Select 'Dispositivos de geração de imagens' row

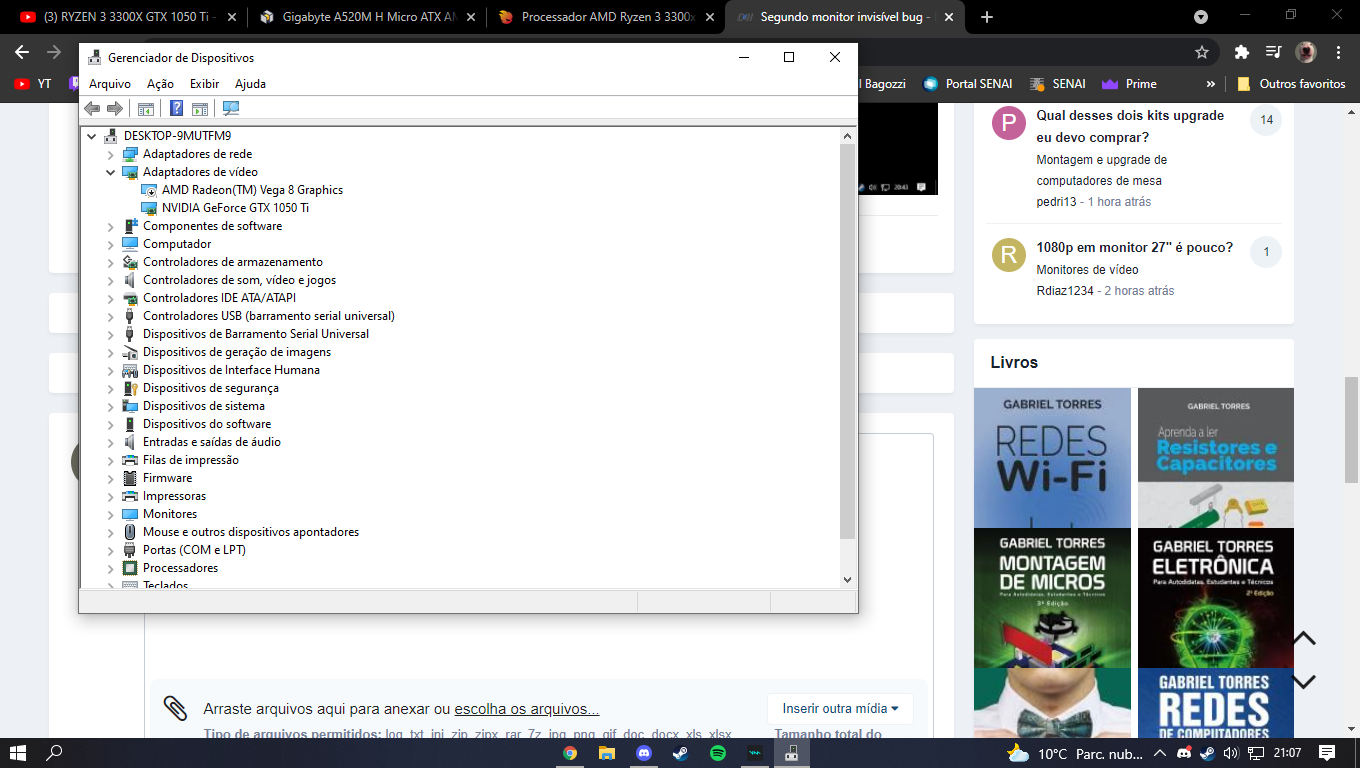236,352
